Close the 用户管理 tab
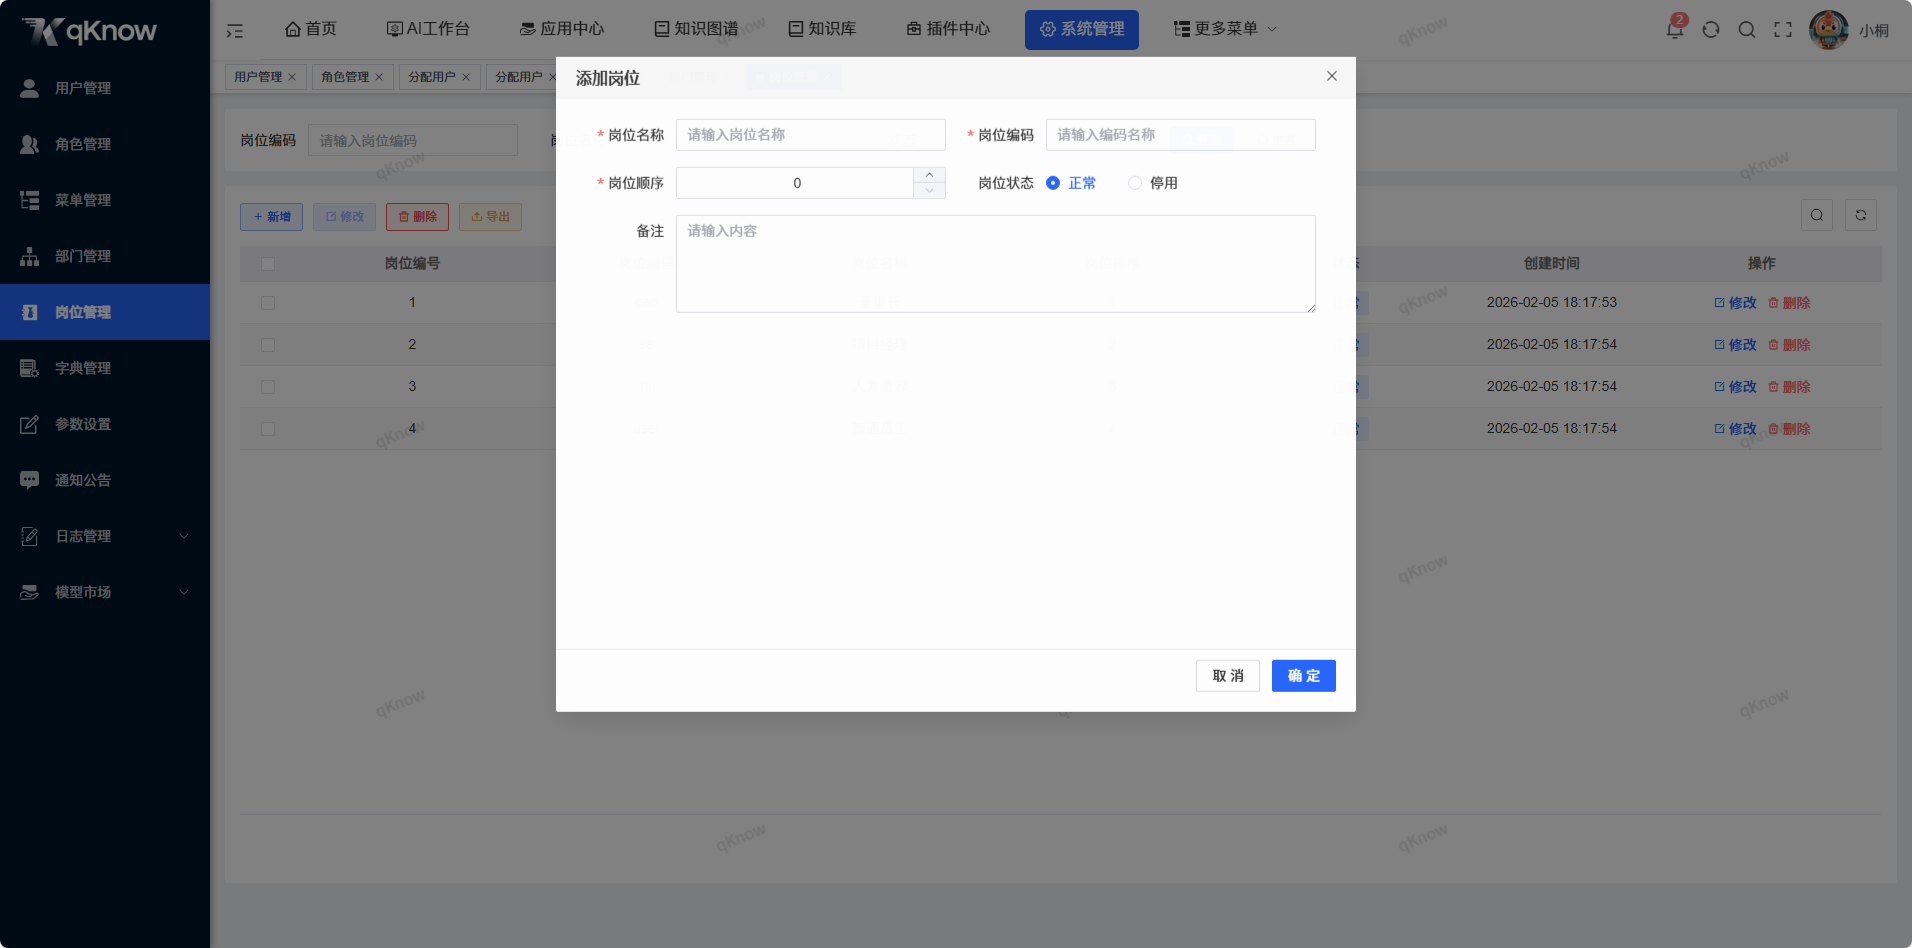 pos(292,77)
